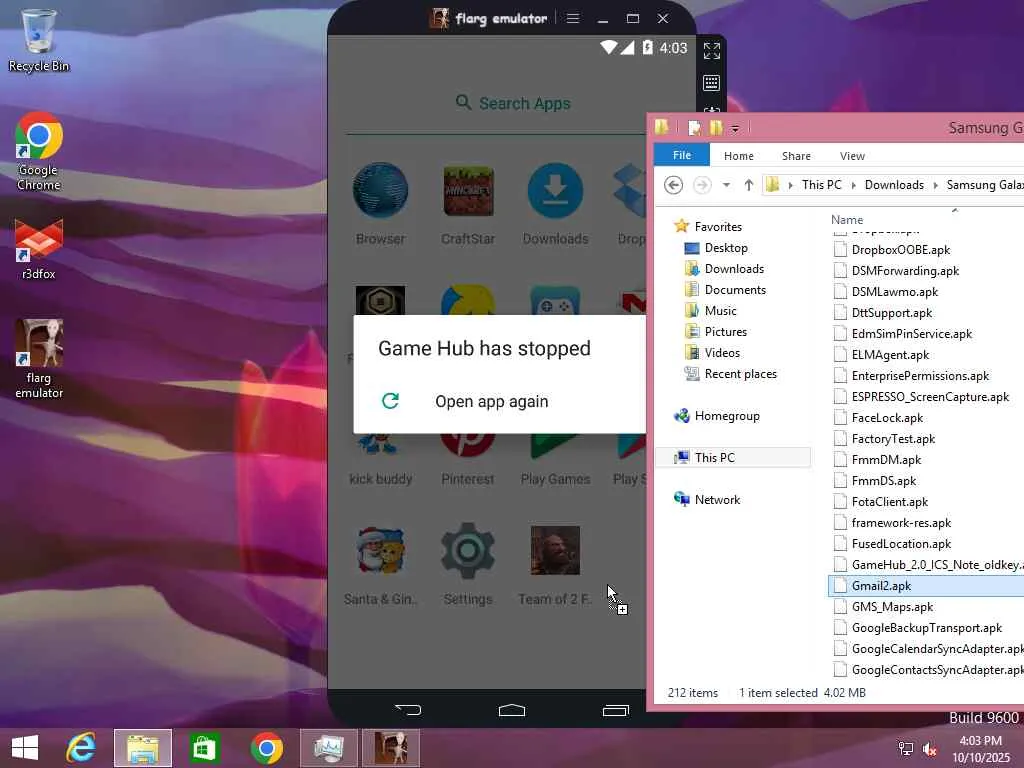Click Explorer forward navigation arrow

tap(702, 185)
